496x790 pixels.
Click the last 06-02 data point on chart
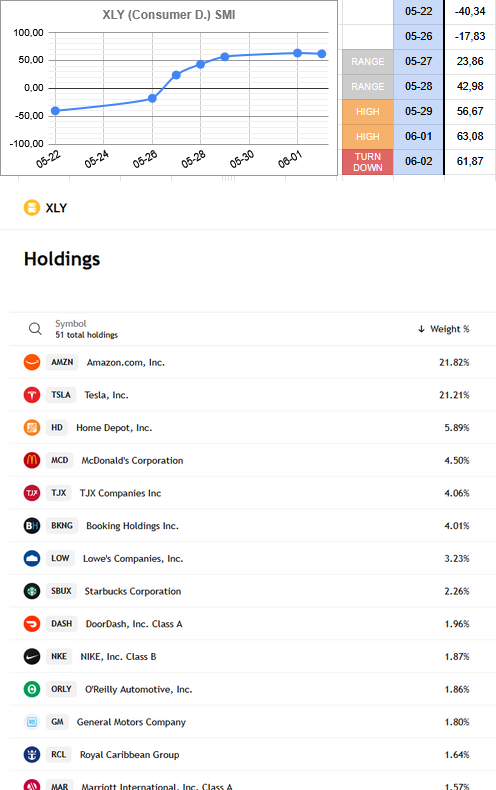[322, 54]
